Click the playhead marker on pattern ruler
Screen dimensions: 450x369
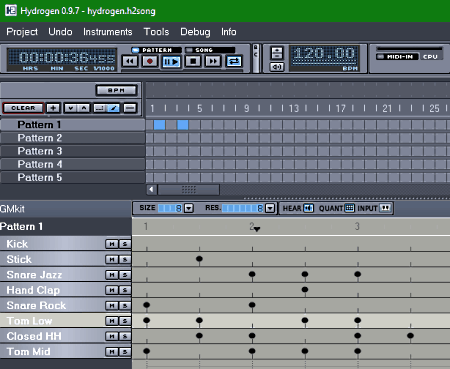257,229
